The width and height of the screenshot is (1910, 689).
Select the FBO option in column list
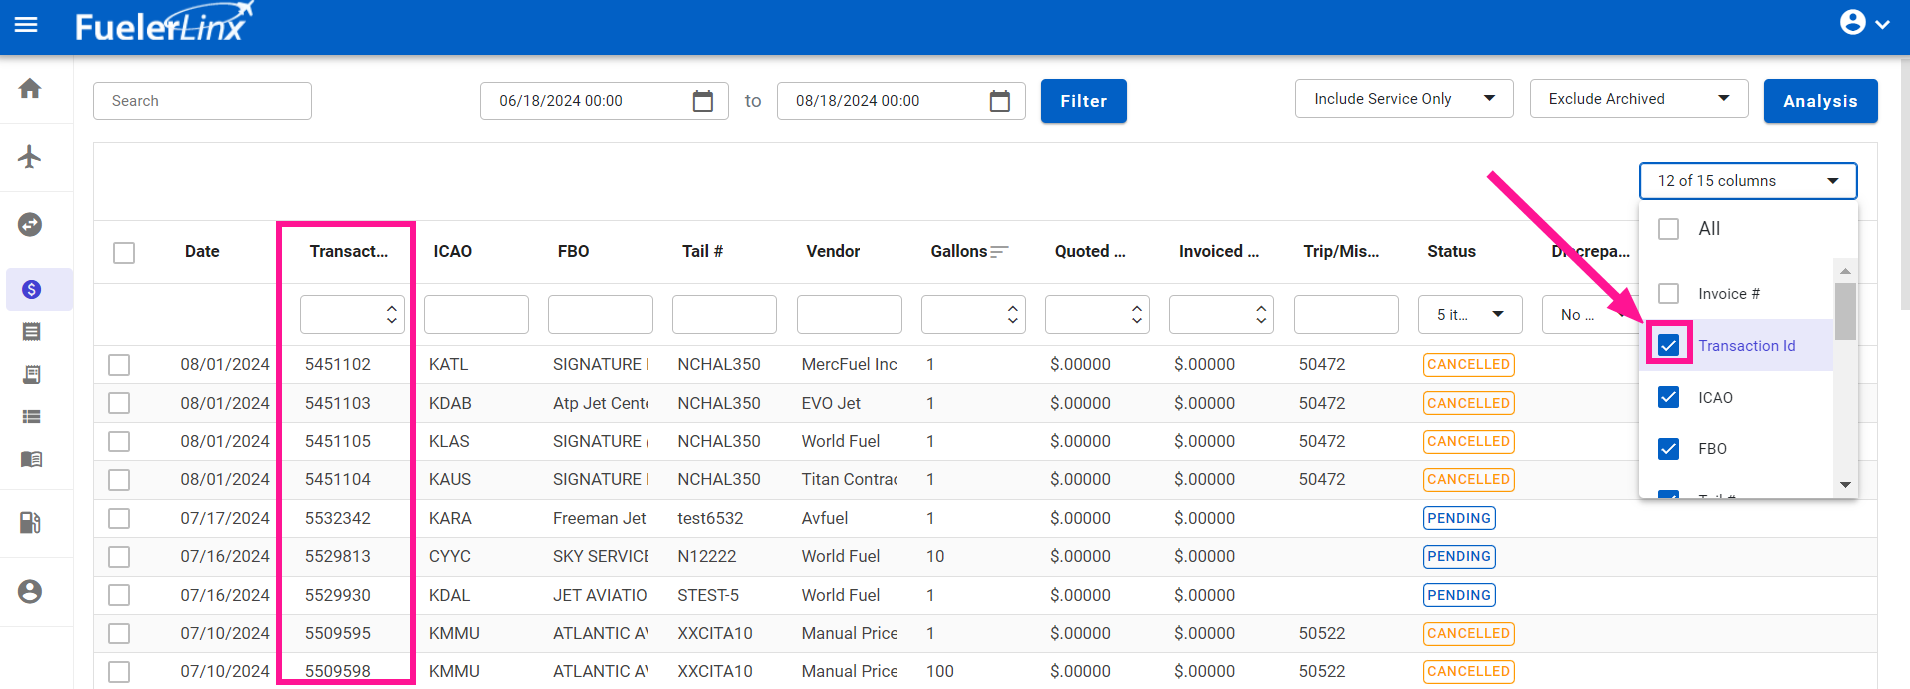[1711, 449]
